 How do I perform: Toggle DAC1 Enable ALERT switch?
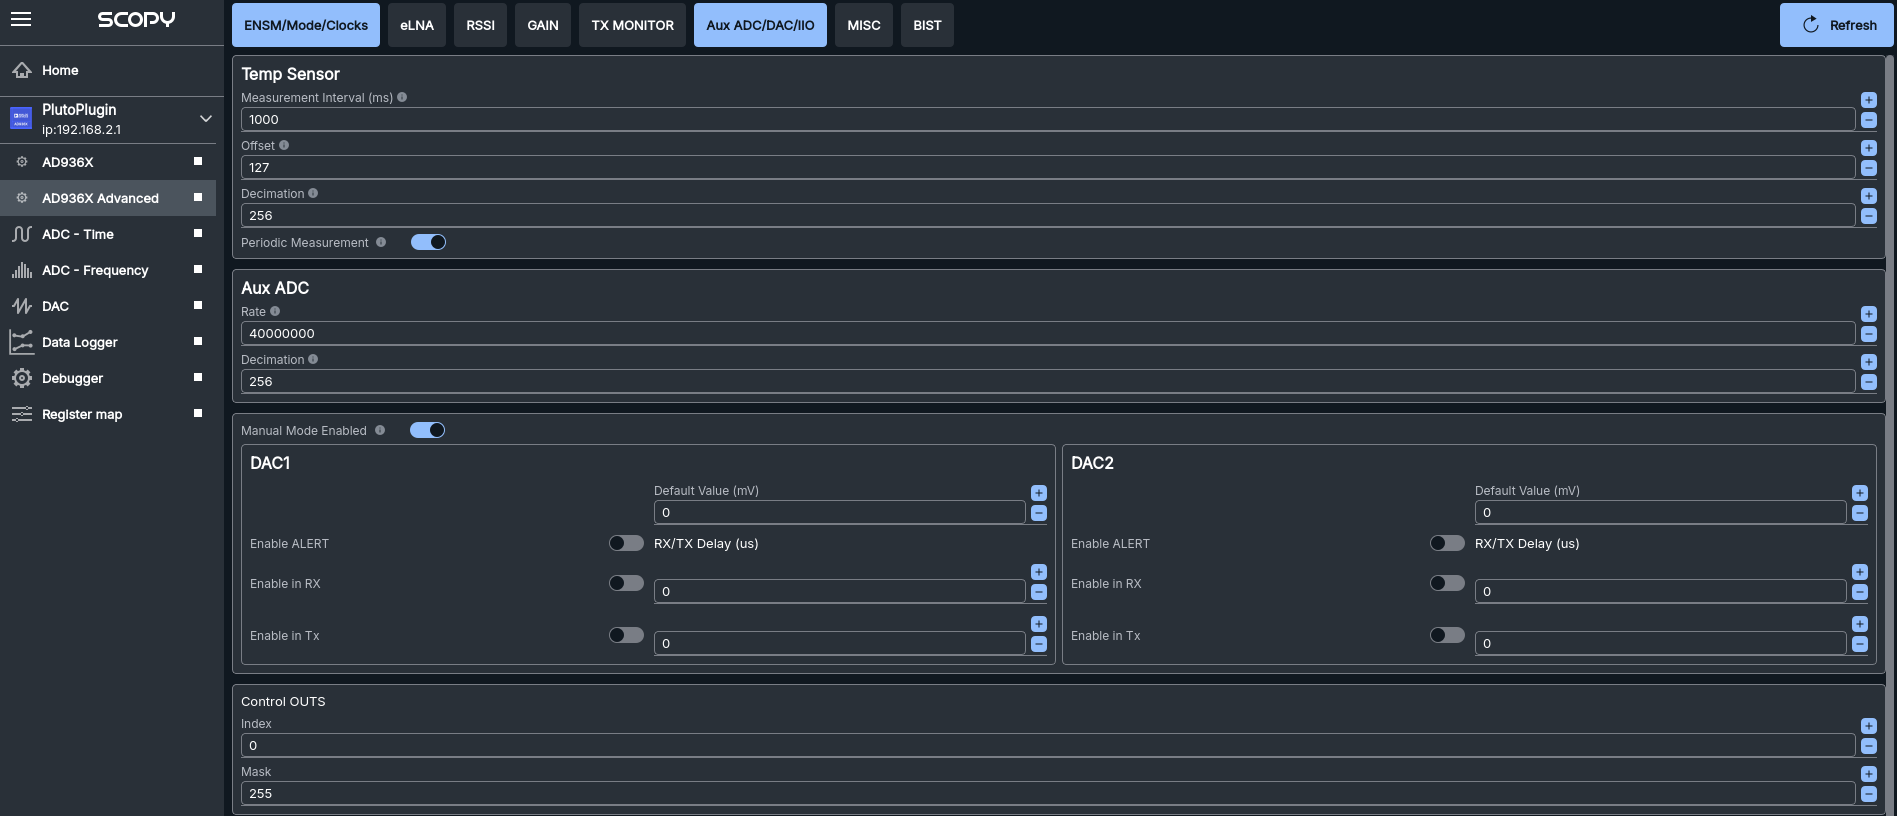[x=626, y=543]
